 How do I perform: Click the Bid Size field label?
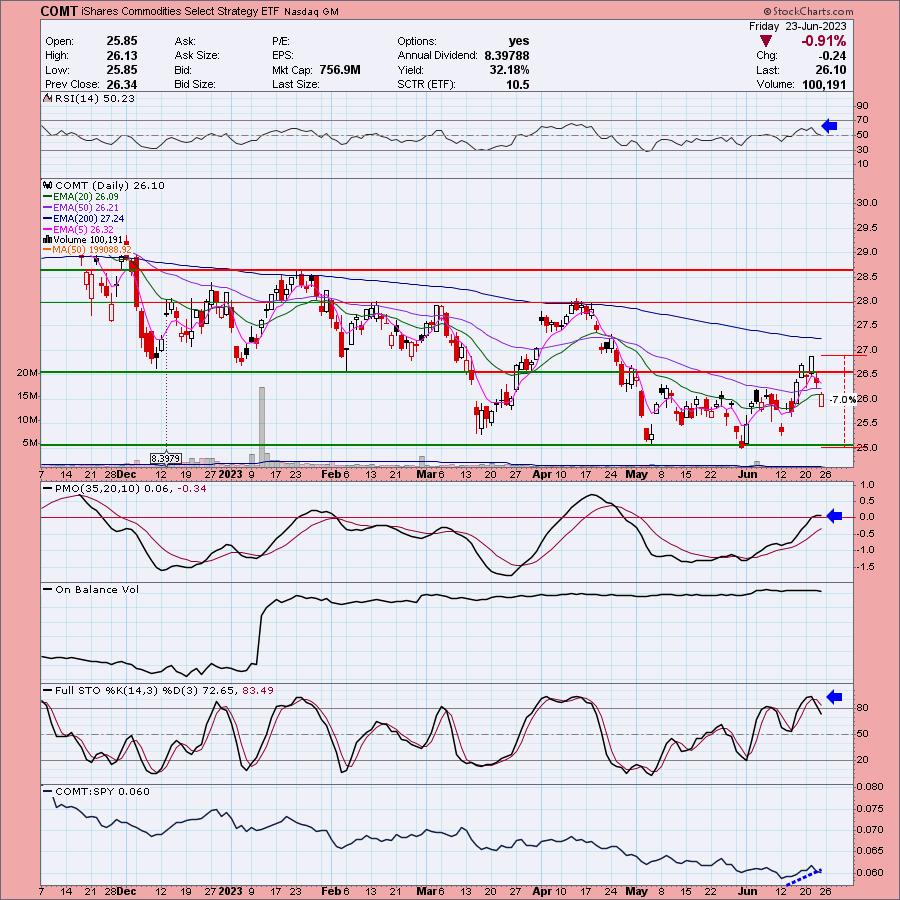coord(195,84)
